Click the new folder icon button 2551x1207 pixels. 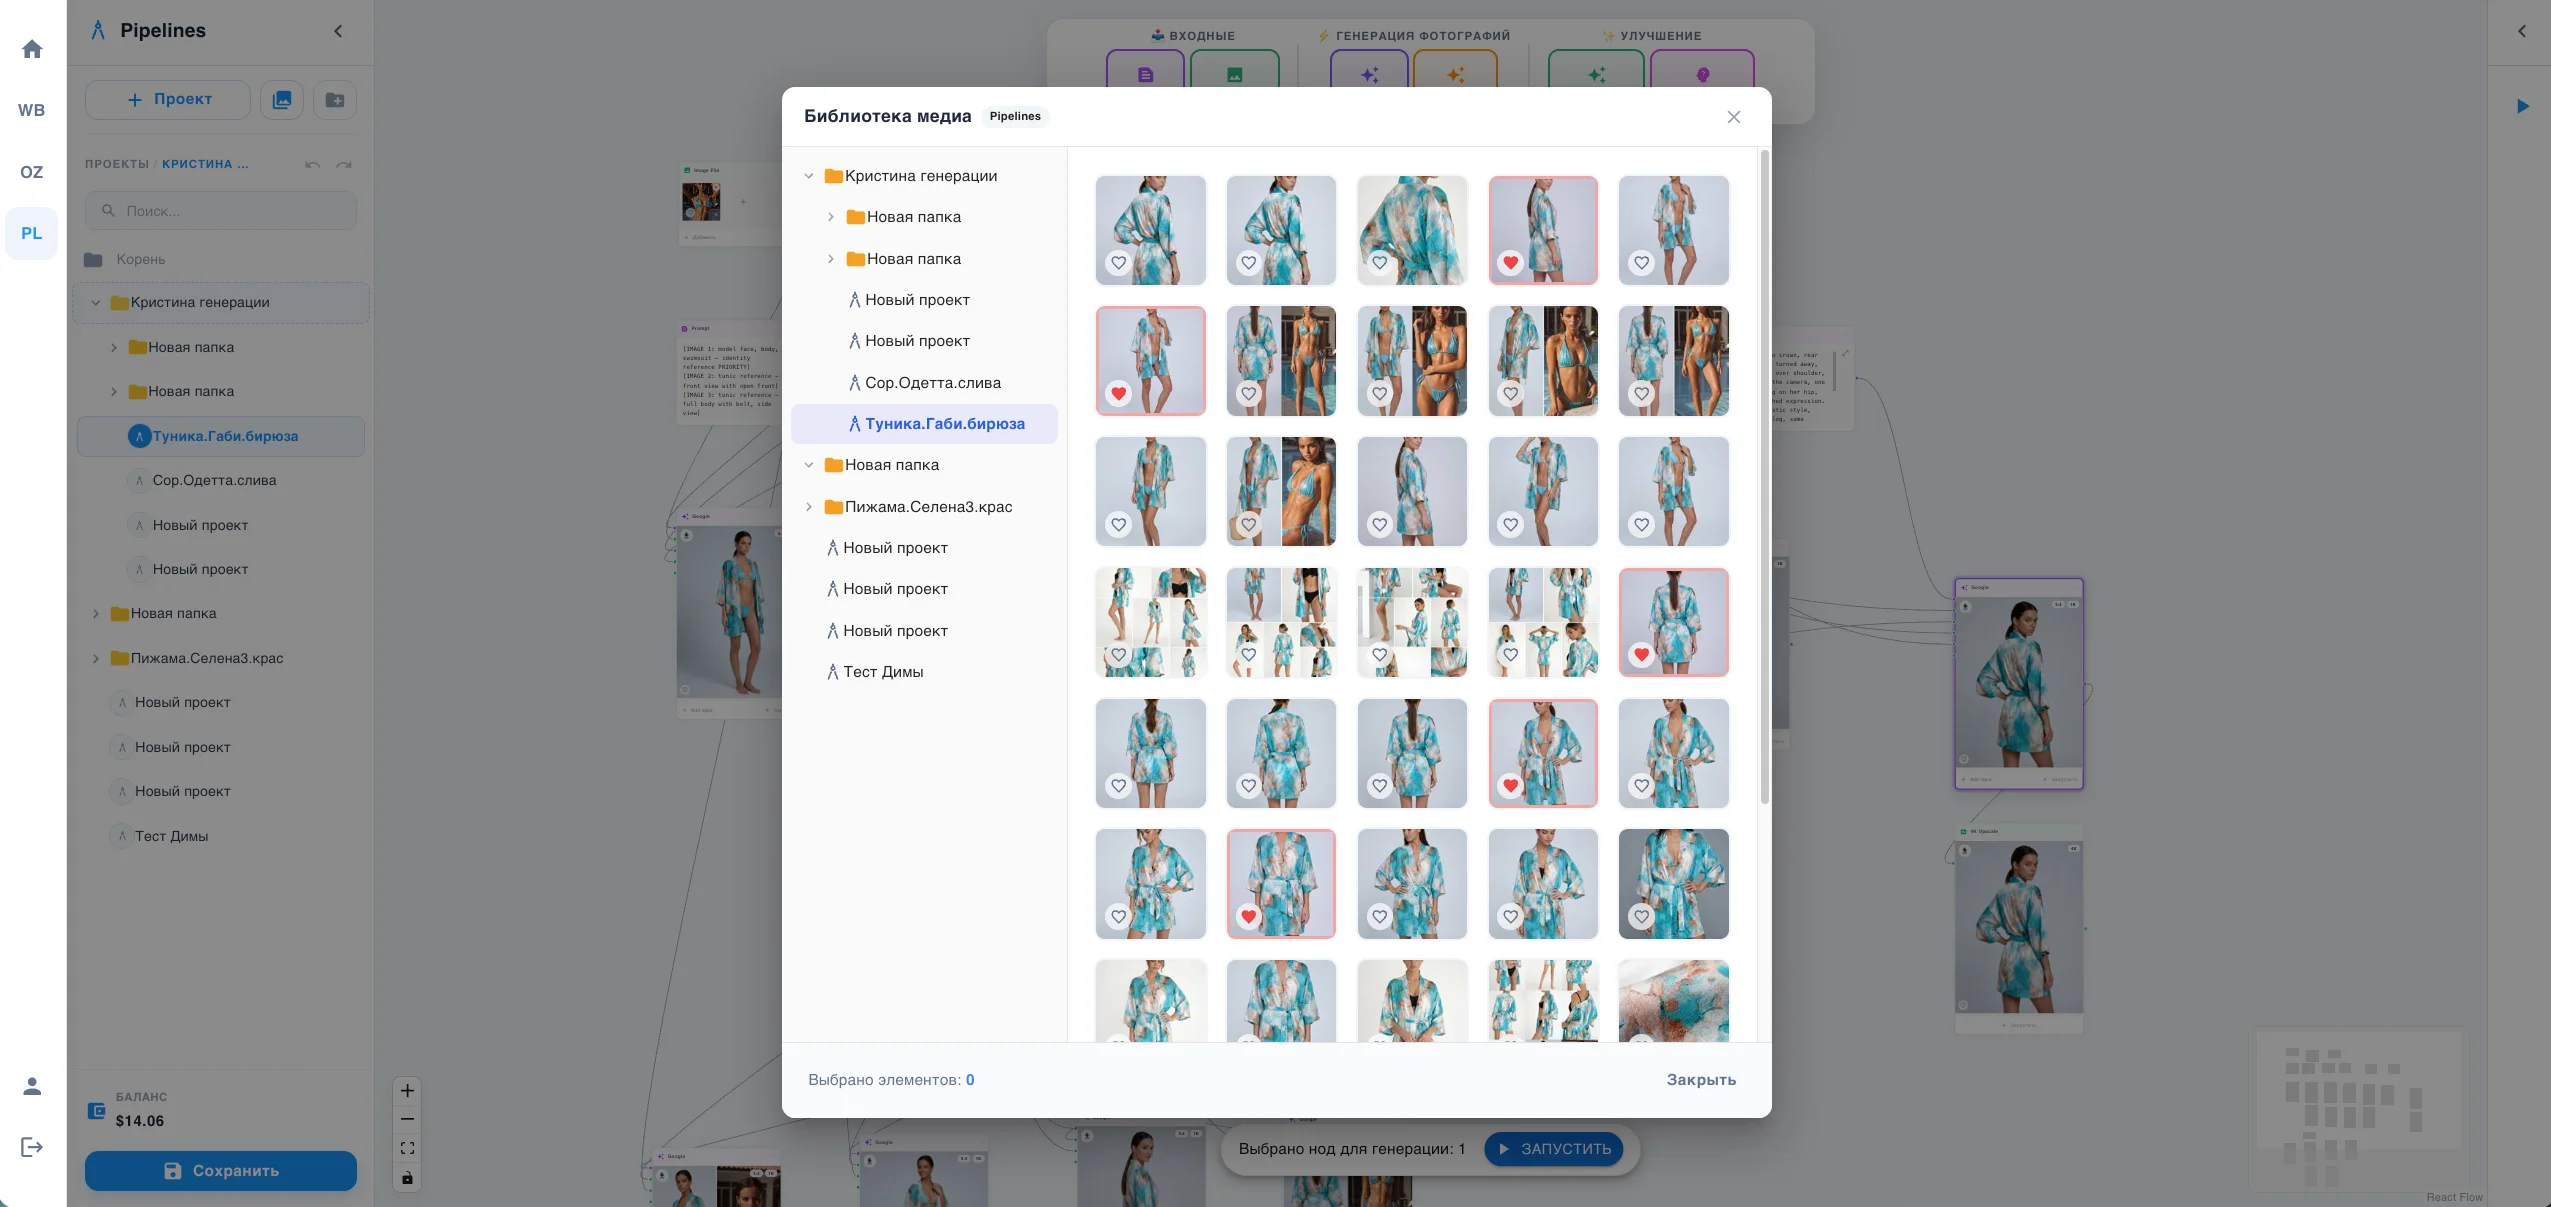click(335, 99)
